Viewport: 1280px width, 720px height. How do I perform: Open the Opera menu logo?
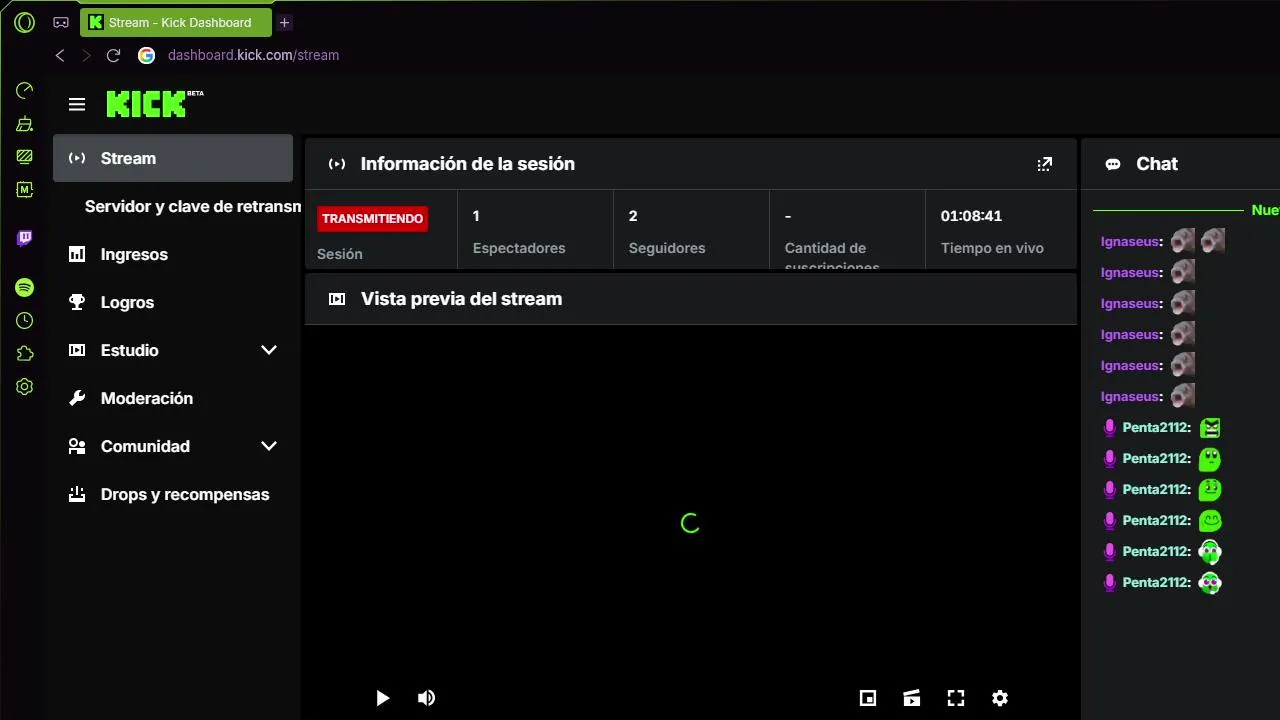pyautogui.click(x=25, y=22)
